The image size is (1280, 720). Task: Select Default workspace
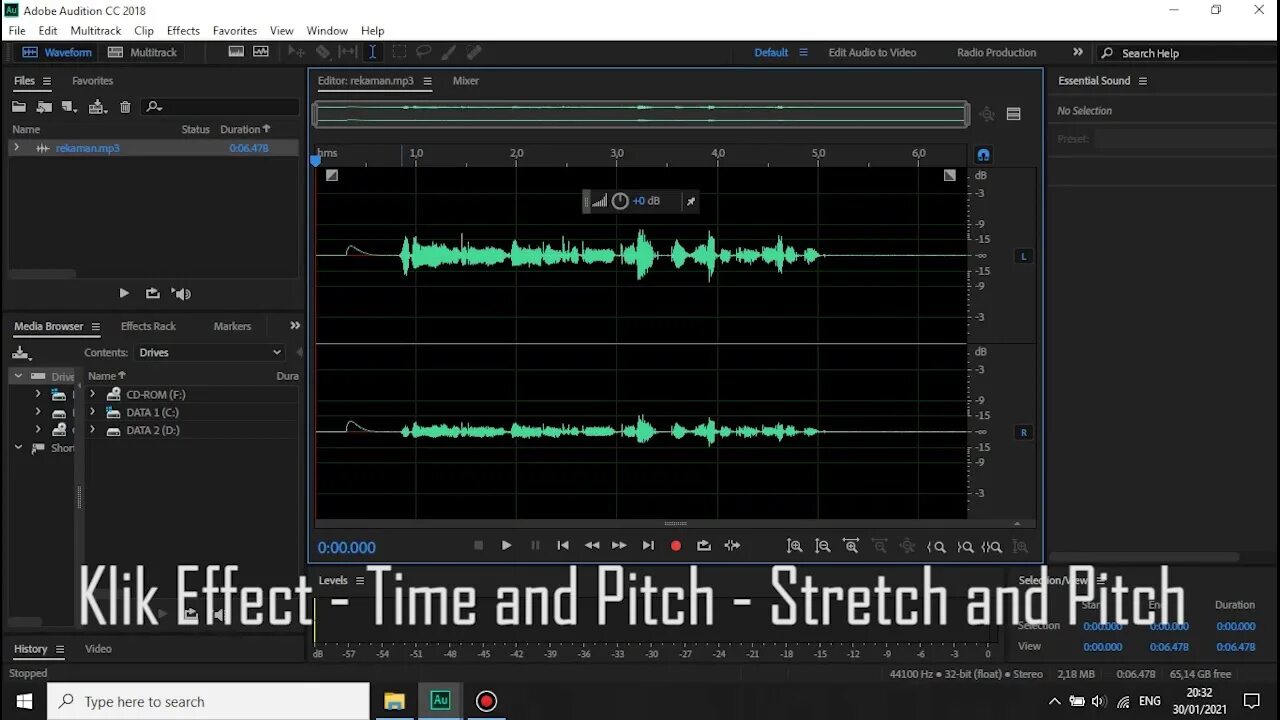771,53
